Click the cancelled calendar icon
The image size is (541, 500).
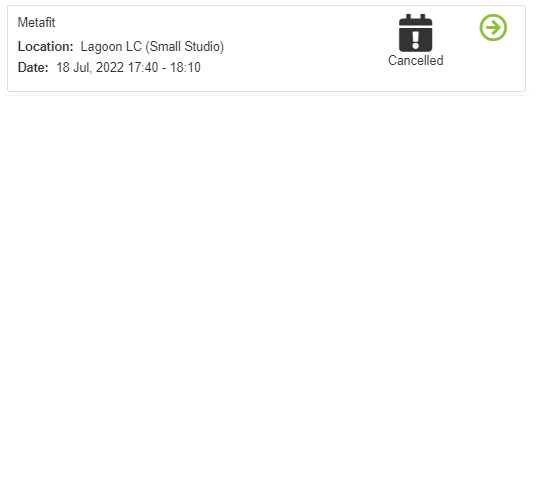click(x=415, y=33)
